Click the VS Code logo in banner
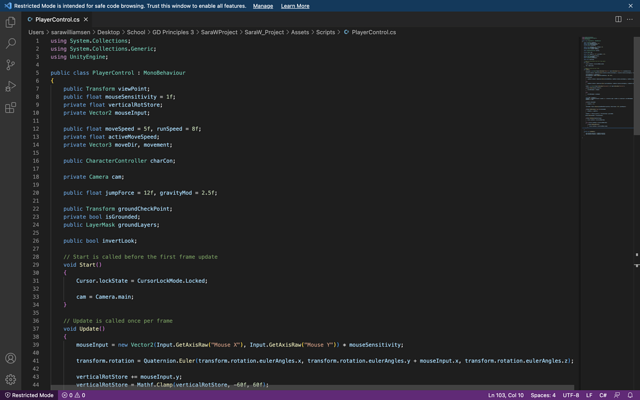 (8, 6)
